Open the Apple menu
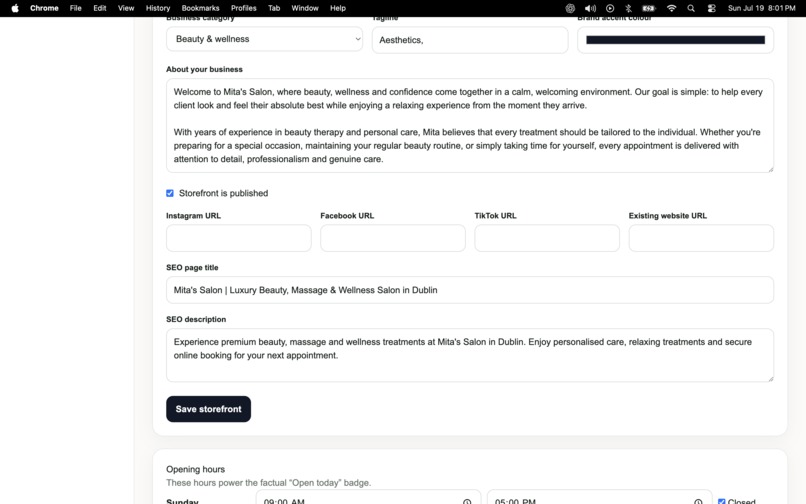The image size is (806, 504). tap(15, 8)
